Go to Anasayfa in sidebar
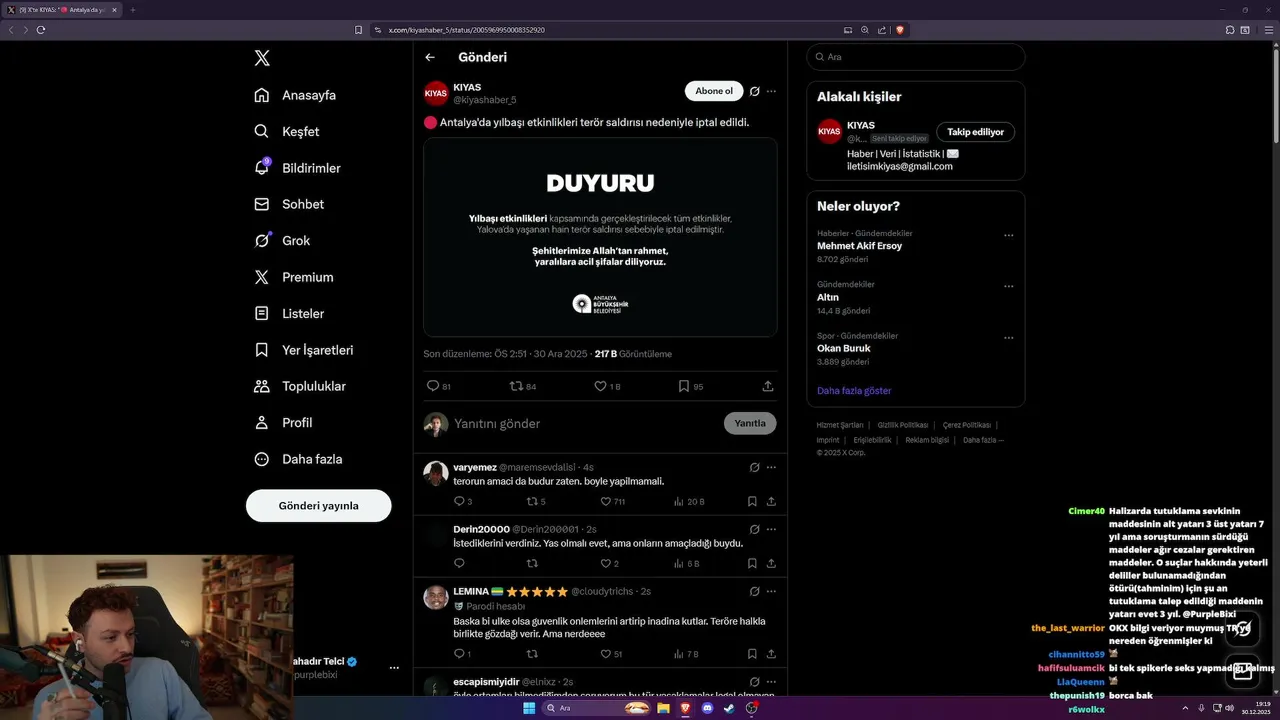Viewport: 1280px width, 720px height. [x=295, y=95]
